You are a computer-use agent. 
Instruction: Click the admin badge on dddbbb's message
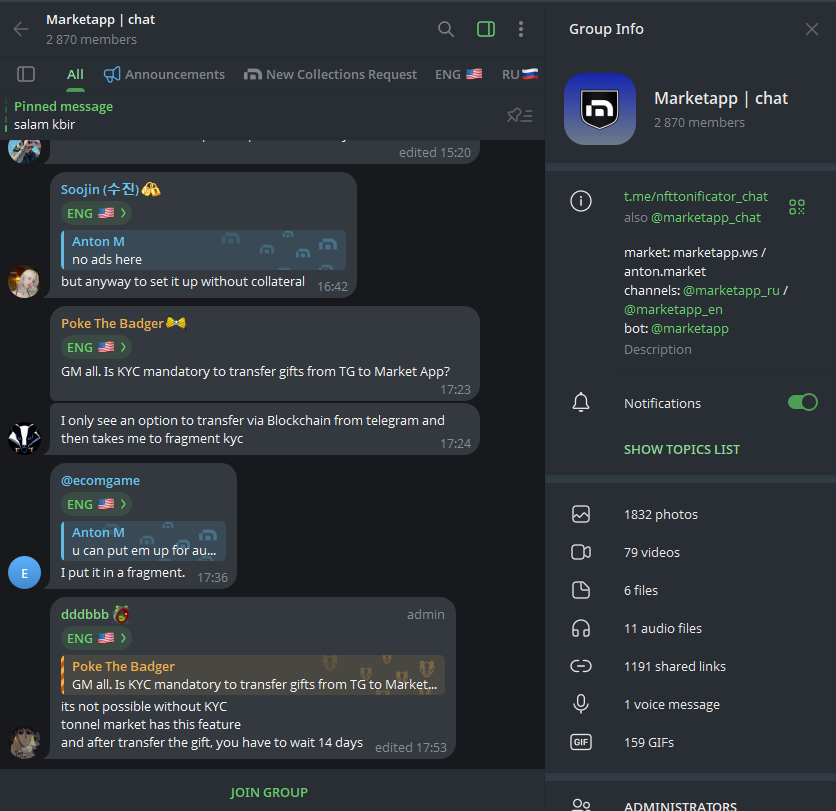click(x=425, y=614)
